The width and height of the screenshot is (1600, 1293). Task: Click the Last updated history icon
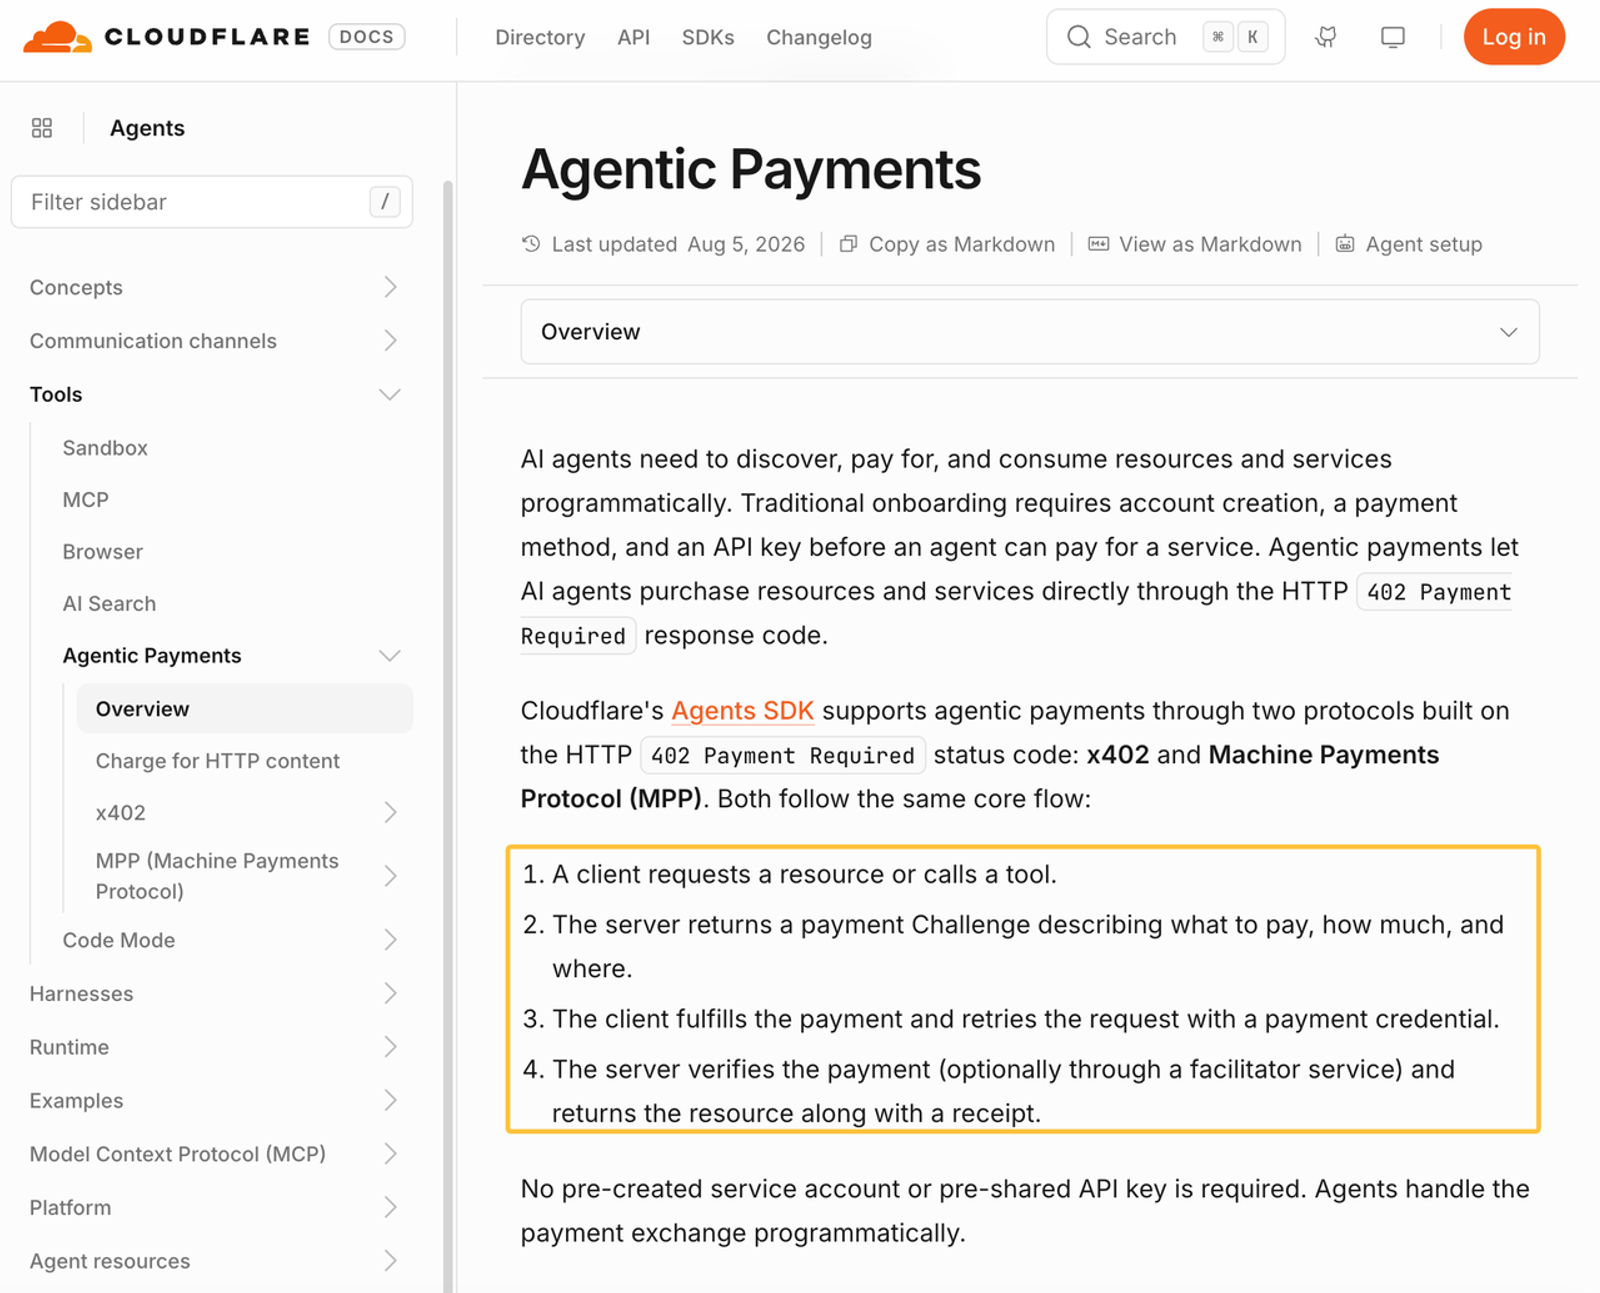pyautogui.click(x=531, y=244)
